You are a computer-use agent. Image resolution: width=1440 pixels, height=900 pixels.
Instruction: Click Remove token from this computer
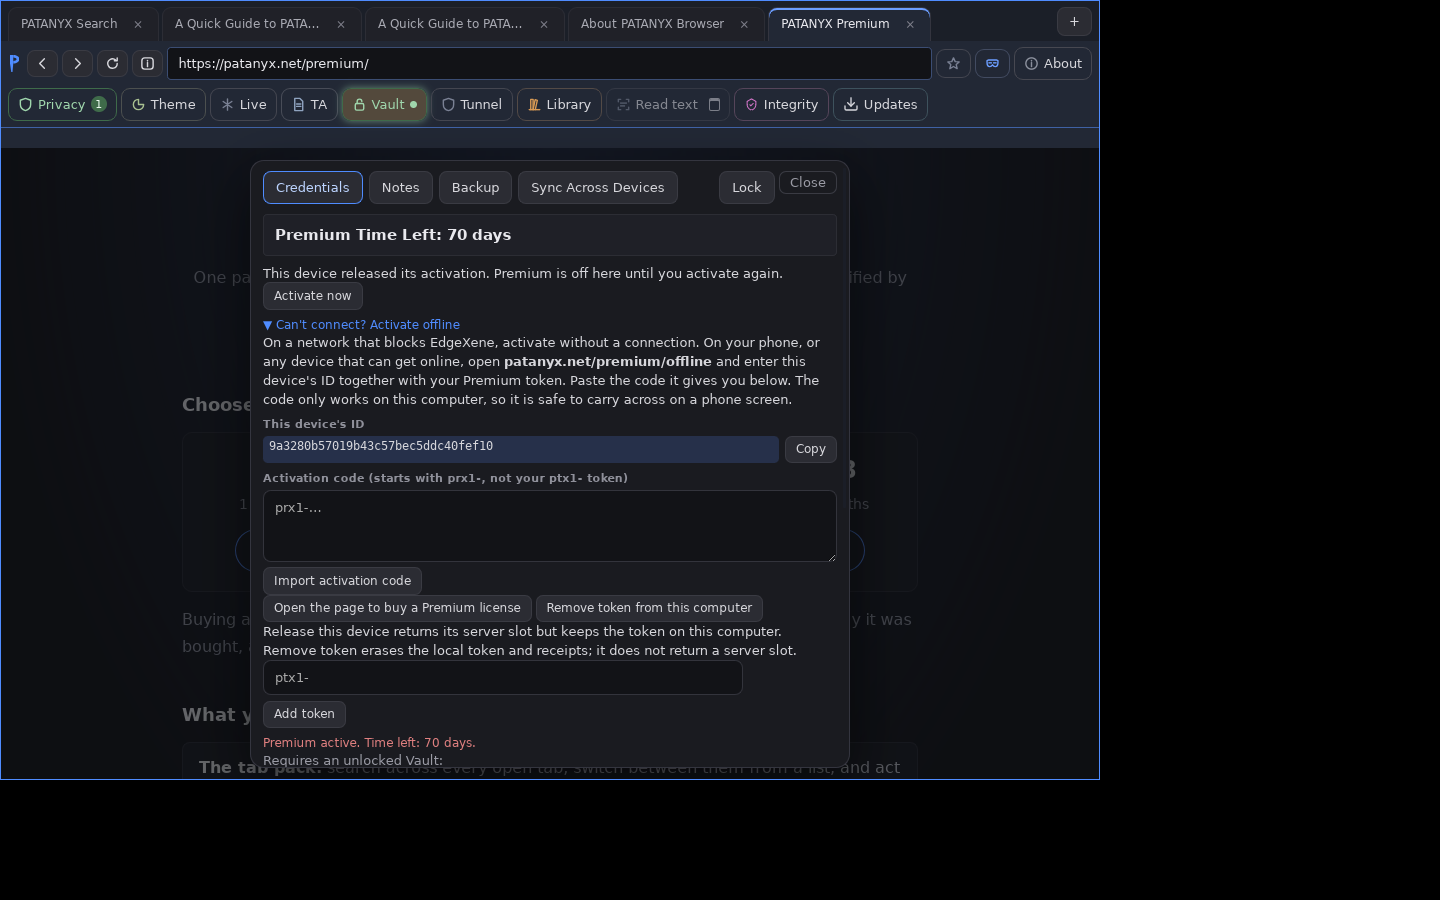(x=649, y=608)
